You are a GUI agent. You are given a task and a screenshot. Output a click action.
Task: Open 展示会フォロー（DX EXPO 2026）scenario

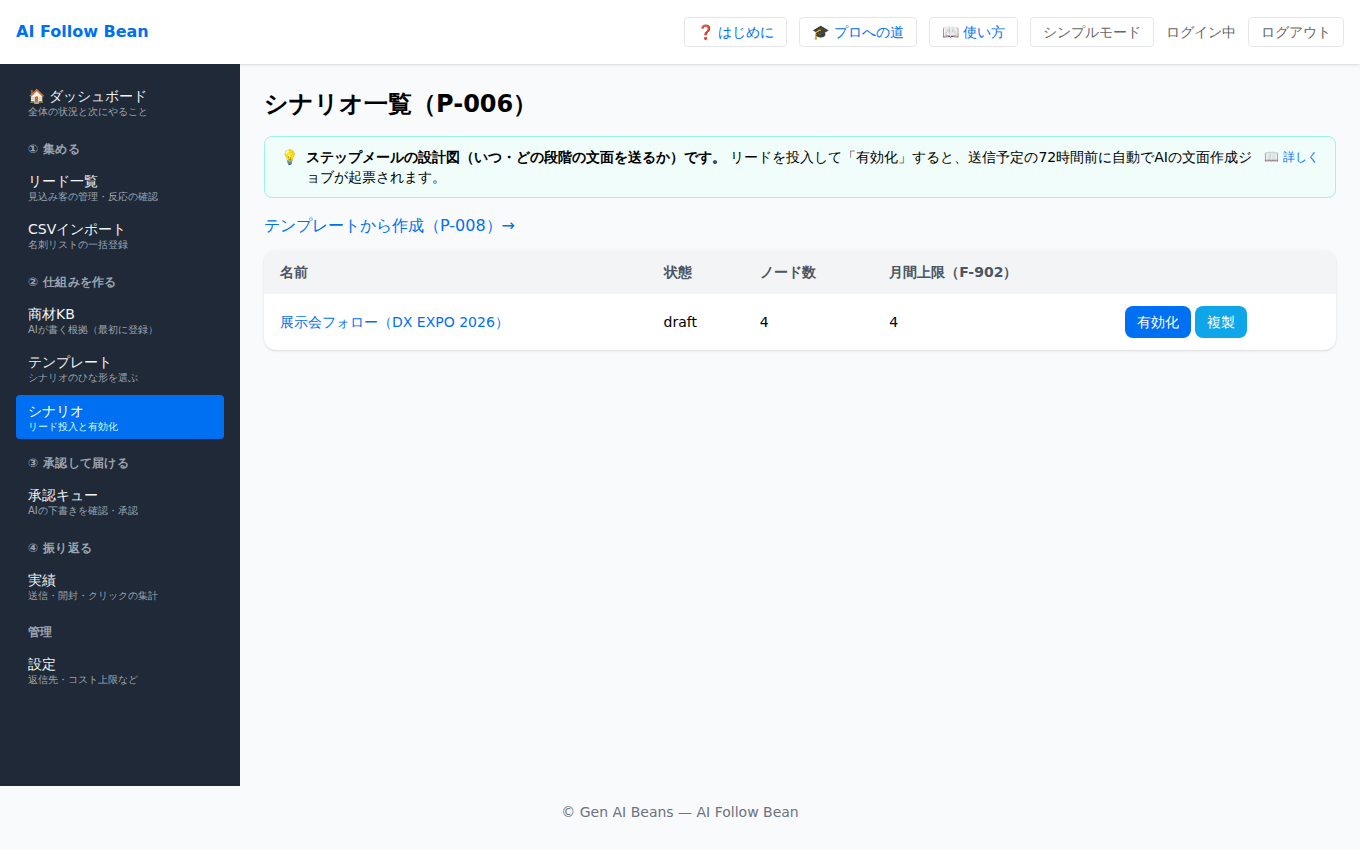(x=392, y=322)
